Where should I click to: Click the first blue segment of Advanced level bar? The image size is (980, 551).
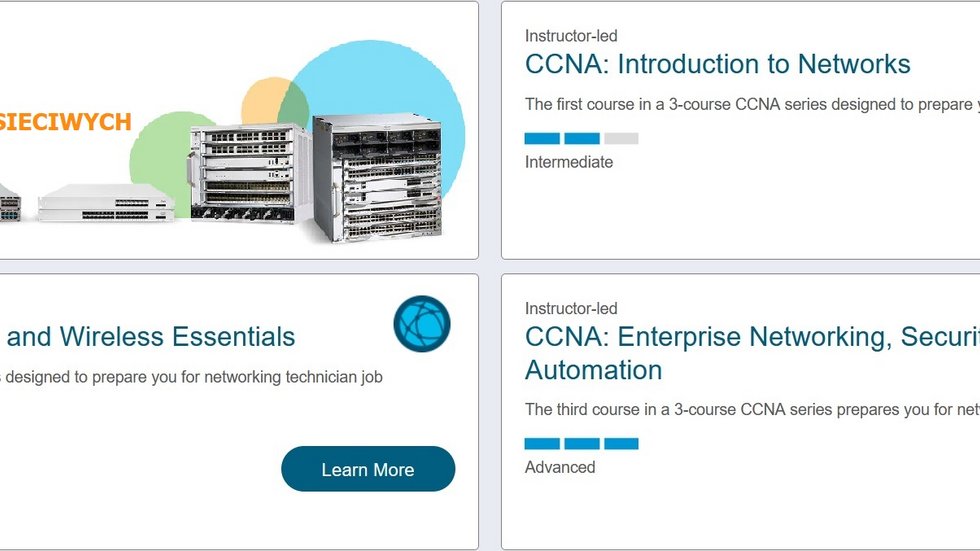pos(542,444)
